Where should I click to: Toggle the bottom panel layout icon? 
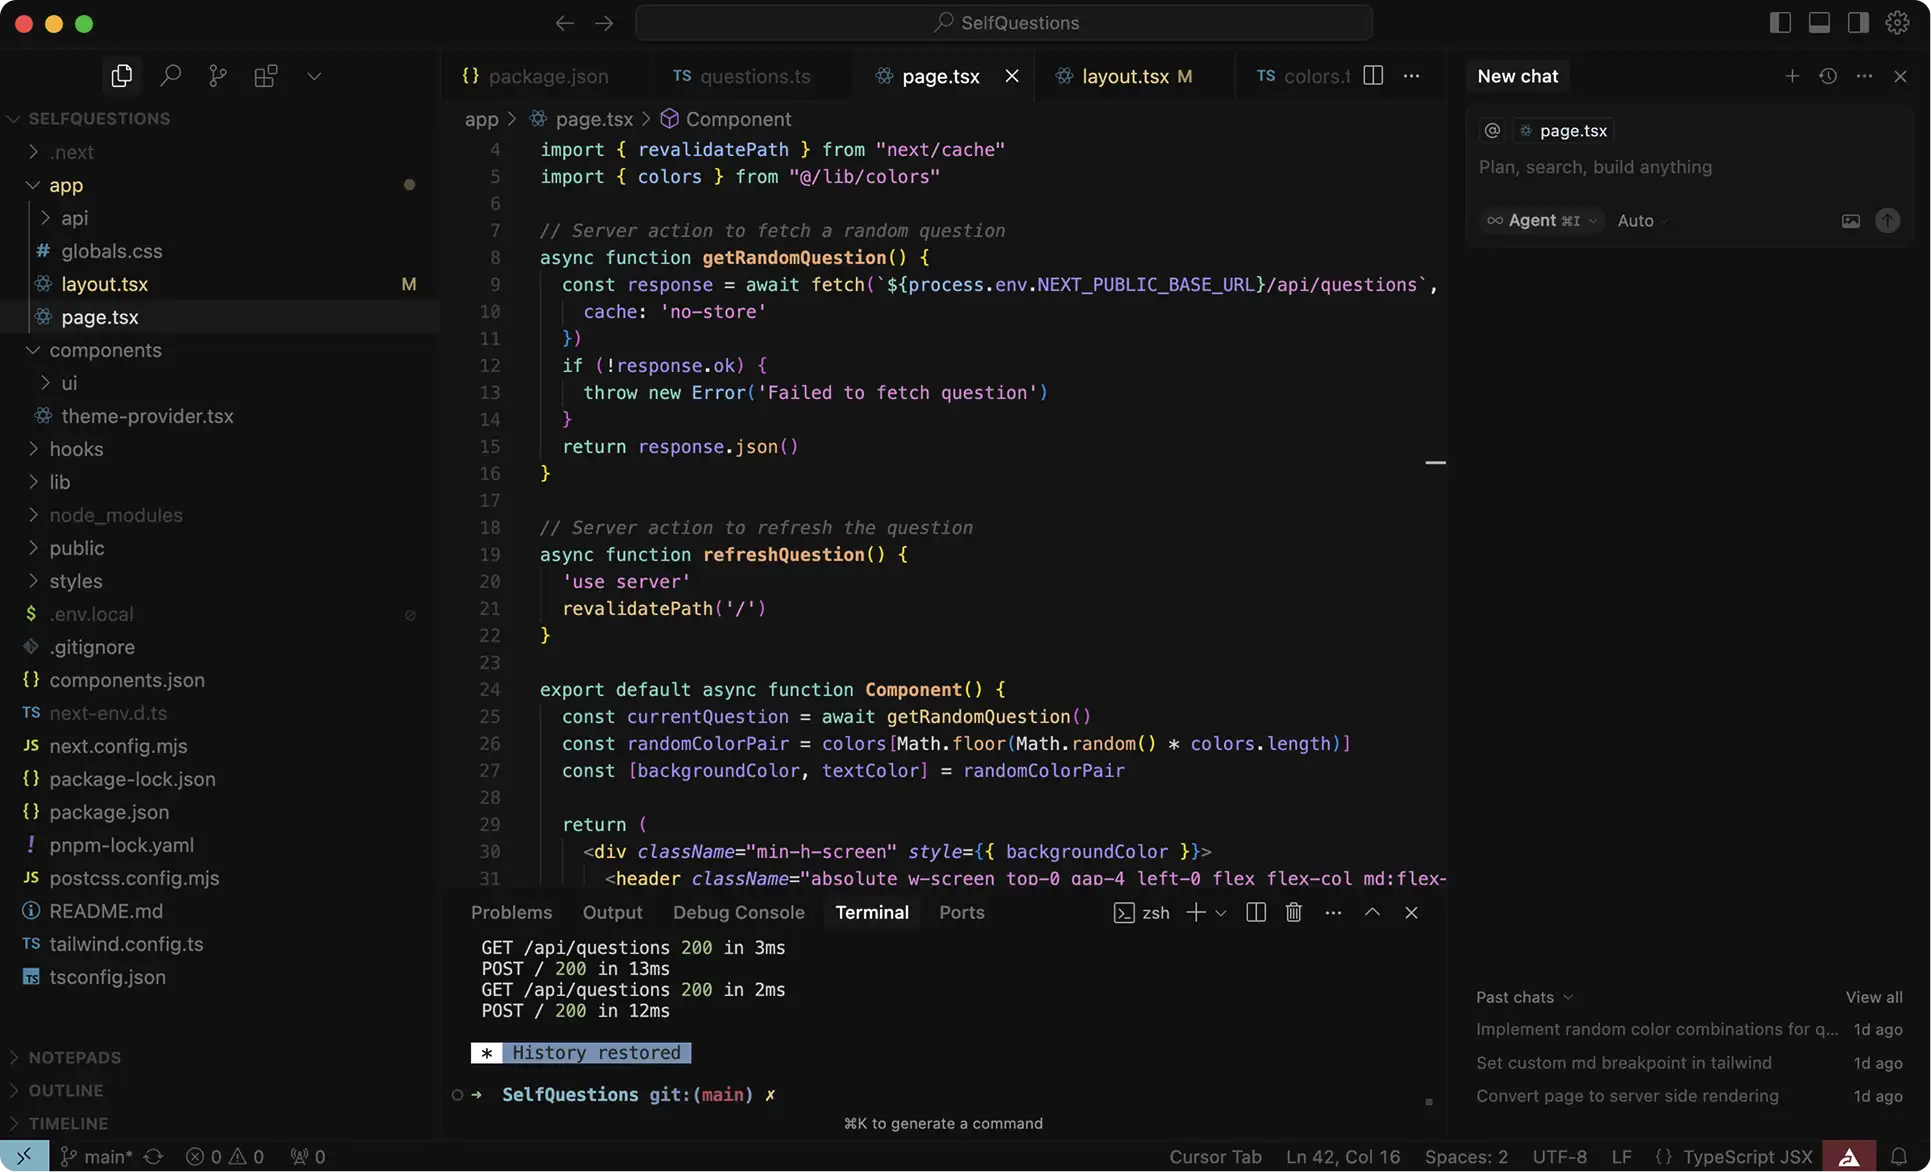(x=1819, y=23)
